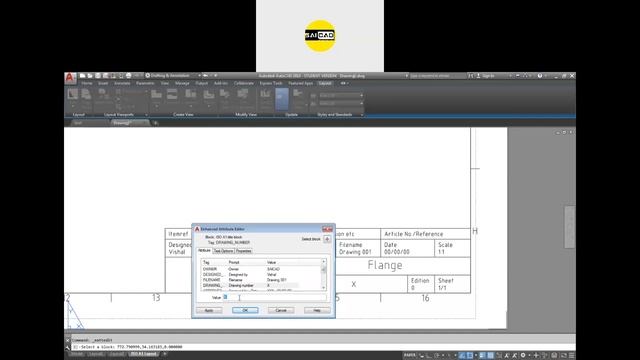The width and height of the screenshot is (640, 360).
Task: Open the Drafting & Annotation workspace dropdown
Action: tap(173, 76)
